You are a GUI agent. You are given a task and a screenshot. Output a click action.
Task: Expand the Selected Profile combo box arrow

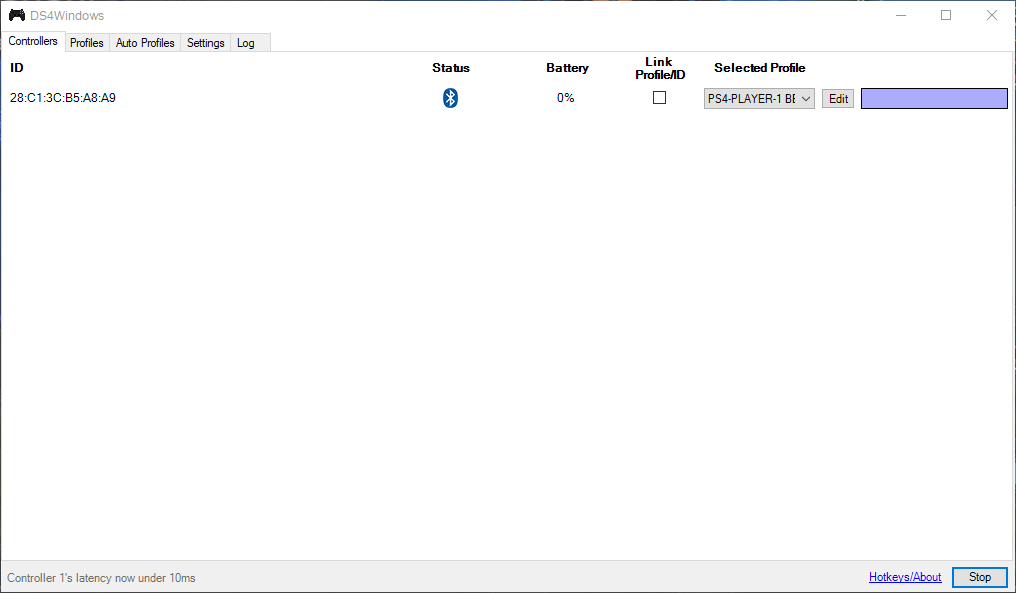pos(806,98)
